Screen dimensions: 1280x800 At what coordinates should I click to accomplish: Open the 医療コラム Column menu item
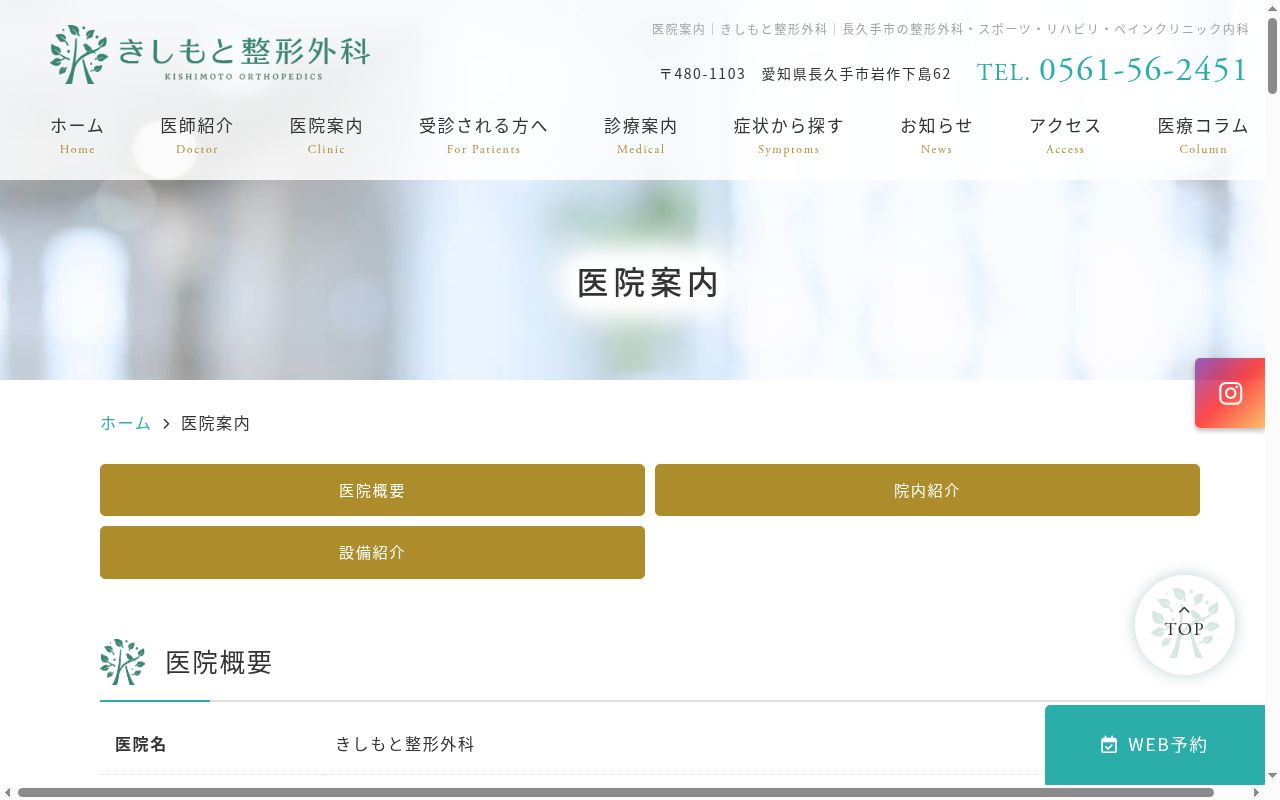(x=1203, y=135)
